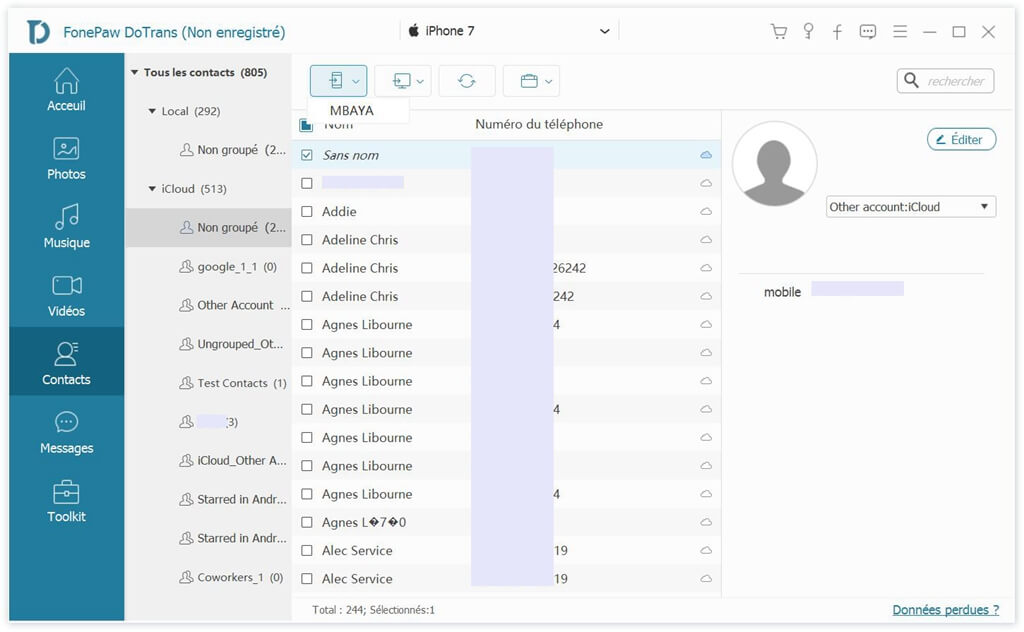Click the cloud icon on Addie row
The width and height of the screenshot is (1024, 632).
click(706, 212)
